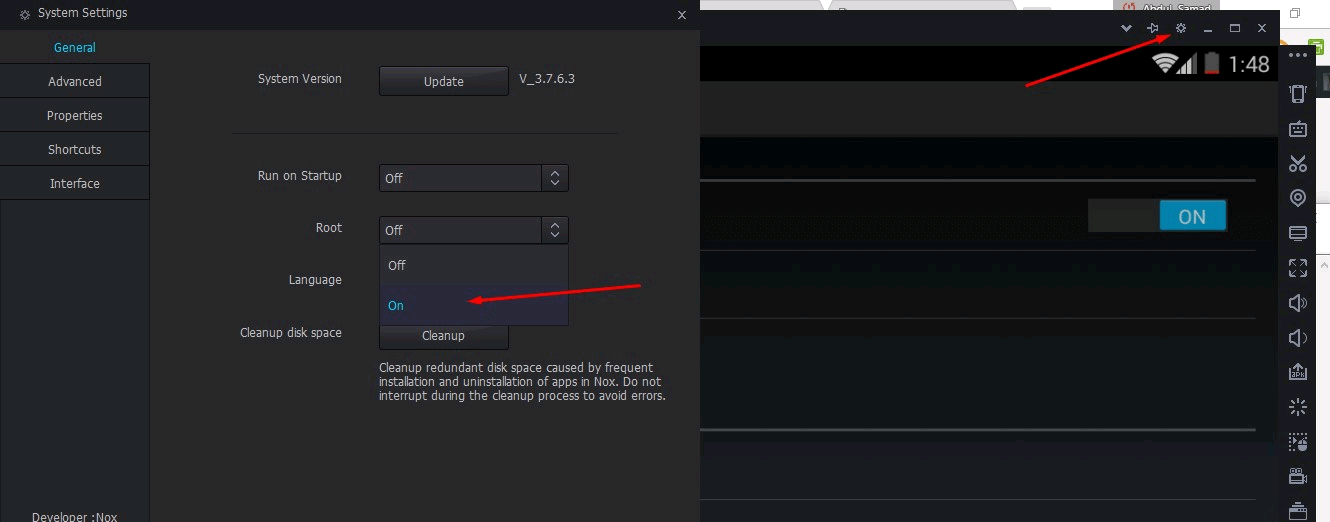Click the volume down speaker icon
1330x522 pixels.
coord(1298,338)
